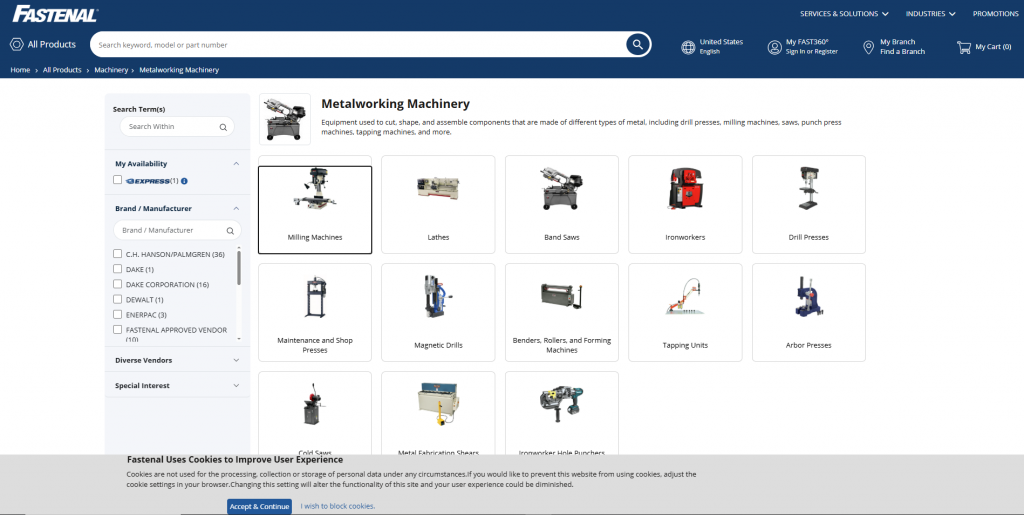Open the Magnetic Drills category image
The width and height of the screenshot is (1024, 515).
(x=438, y=296)
